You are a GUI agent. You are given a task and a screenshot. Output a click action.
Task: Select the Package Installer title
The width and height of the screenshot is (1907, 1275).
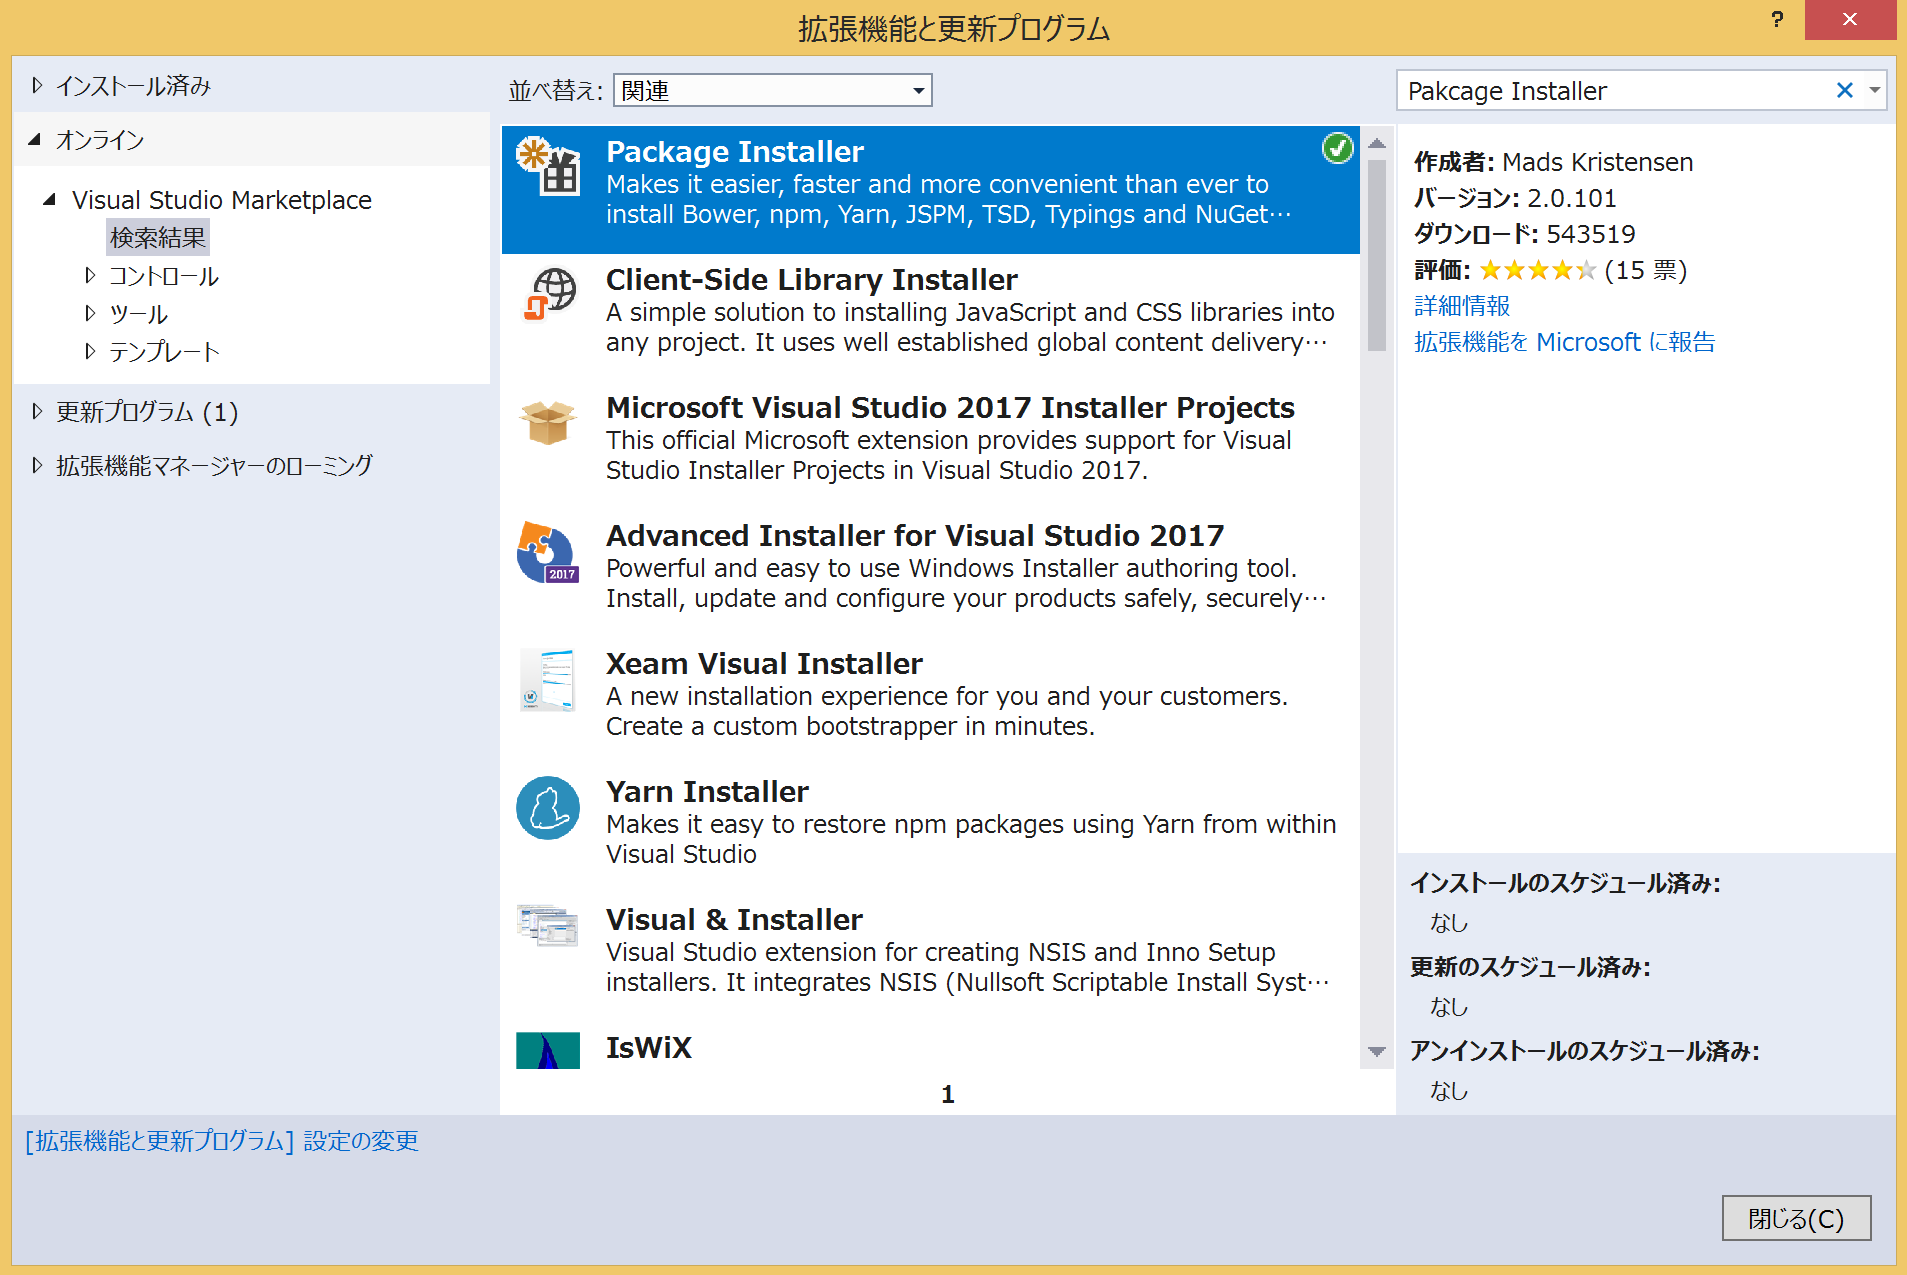click(x=735, y=151)
